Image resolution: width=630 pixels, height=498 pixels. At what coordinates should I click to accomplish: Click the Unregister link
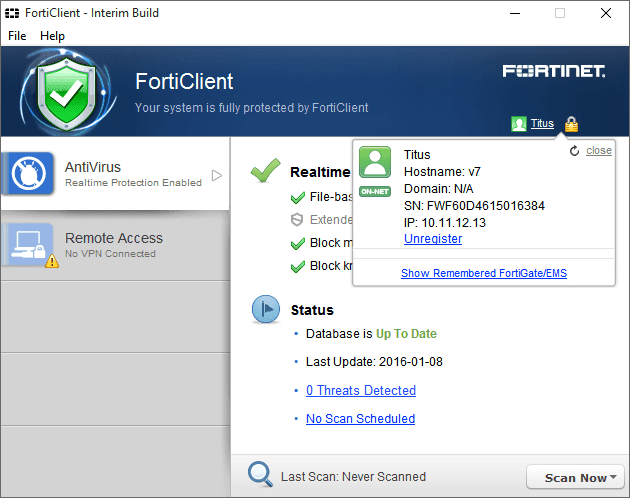[433, 239]
